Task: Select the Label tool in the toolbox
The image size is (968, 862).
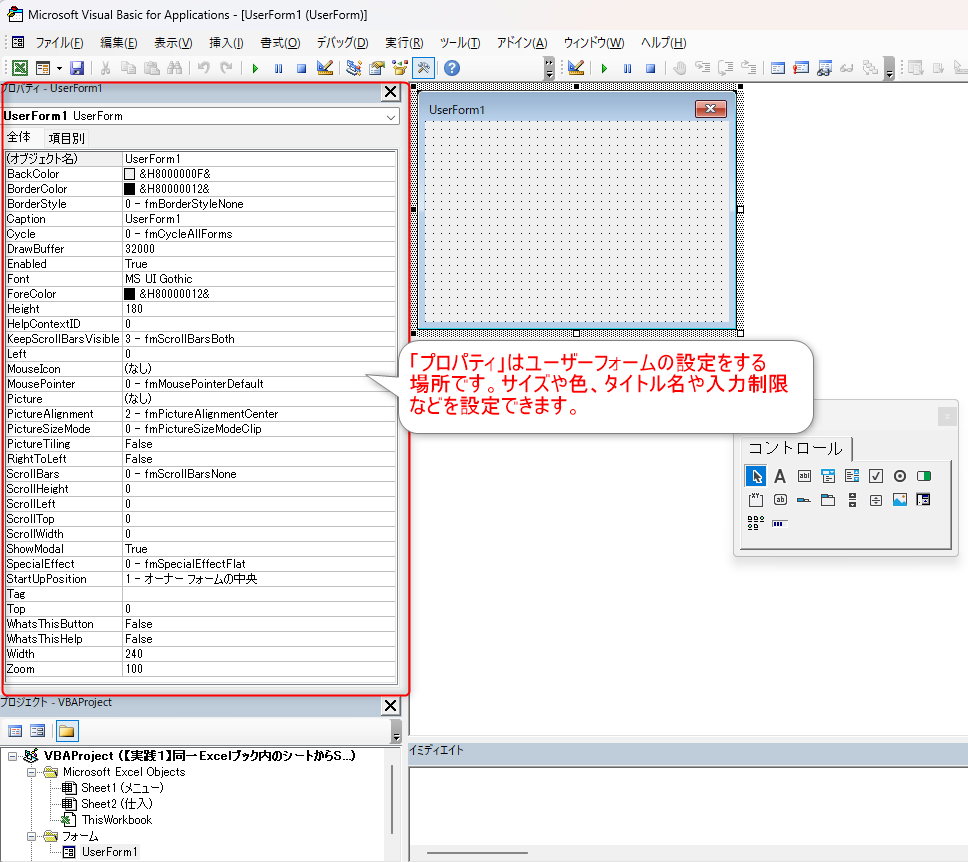Action: click(780, 476)
